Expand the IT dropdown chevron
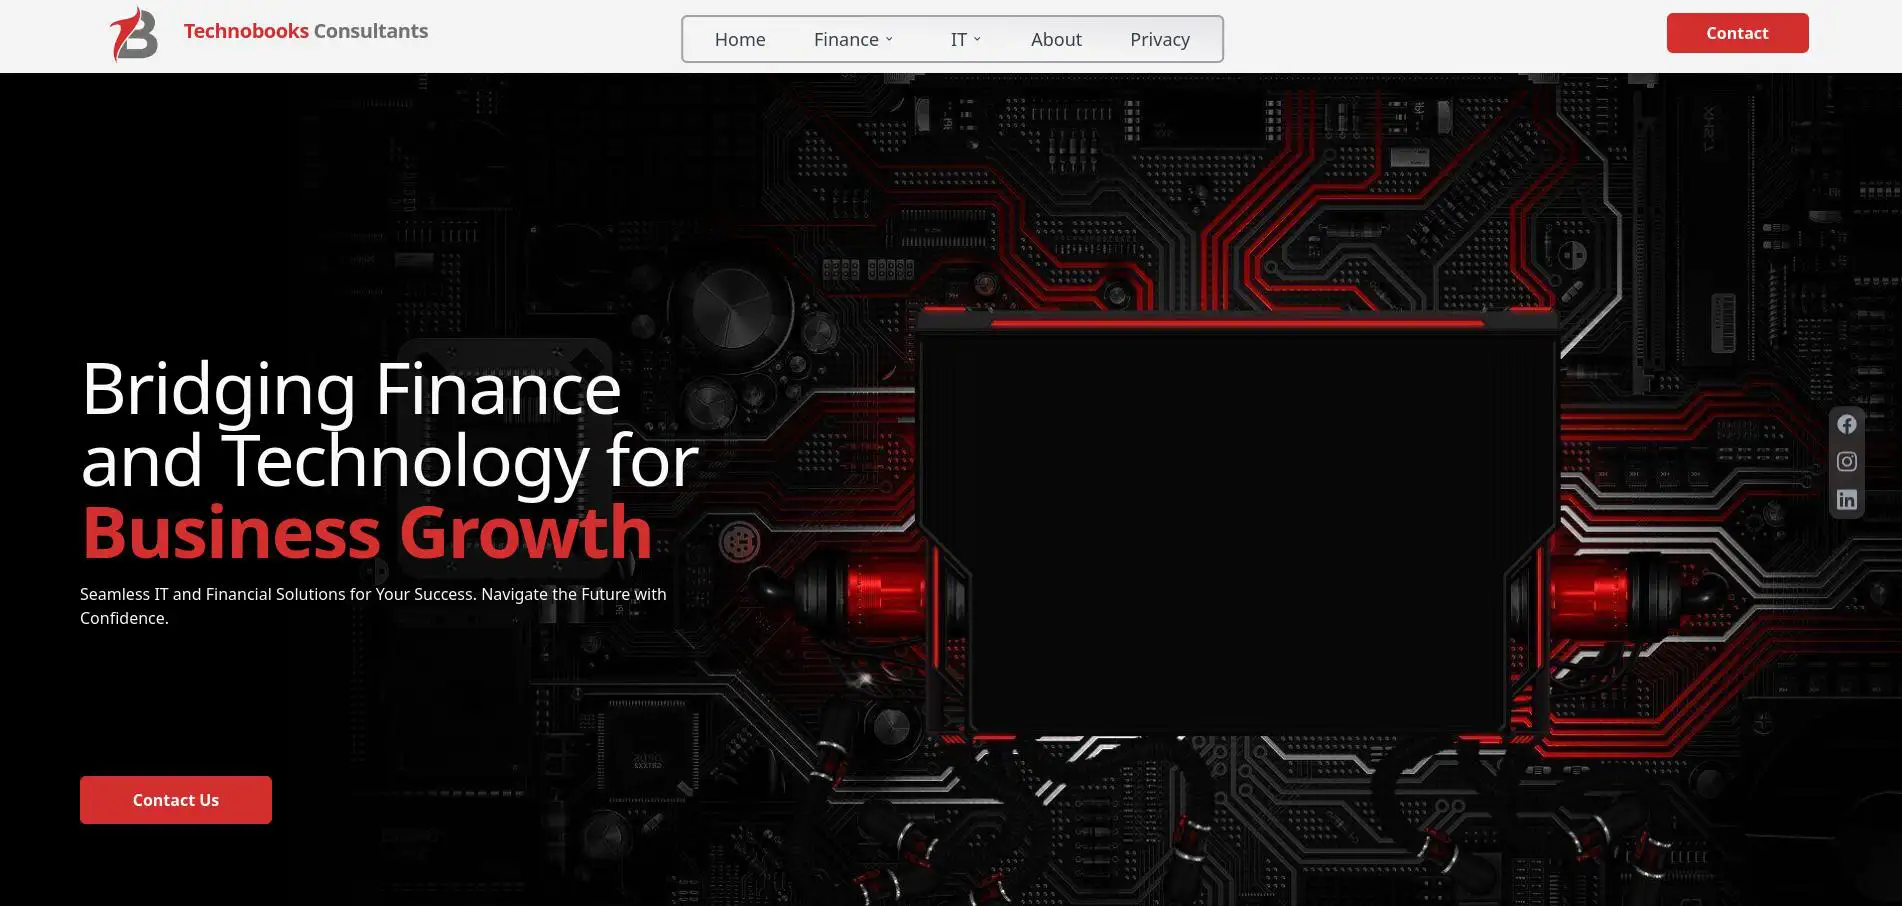 (977, 40)
